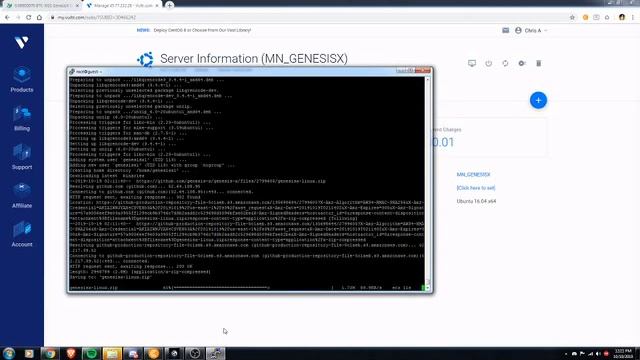This screenshot has height=360, width=640.
Task: Open Billing in the Vultr sidebar
Action: (x=22, y=119)
